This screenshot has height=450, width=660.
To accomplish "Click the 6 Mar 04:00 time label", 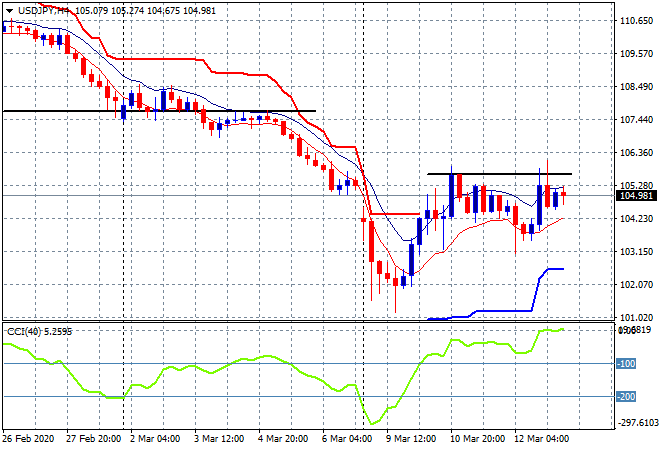I will pos(347,439).
